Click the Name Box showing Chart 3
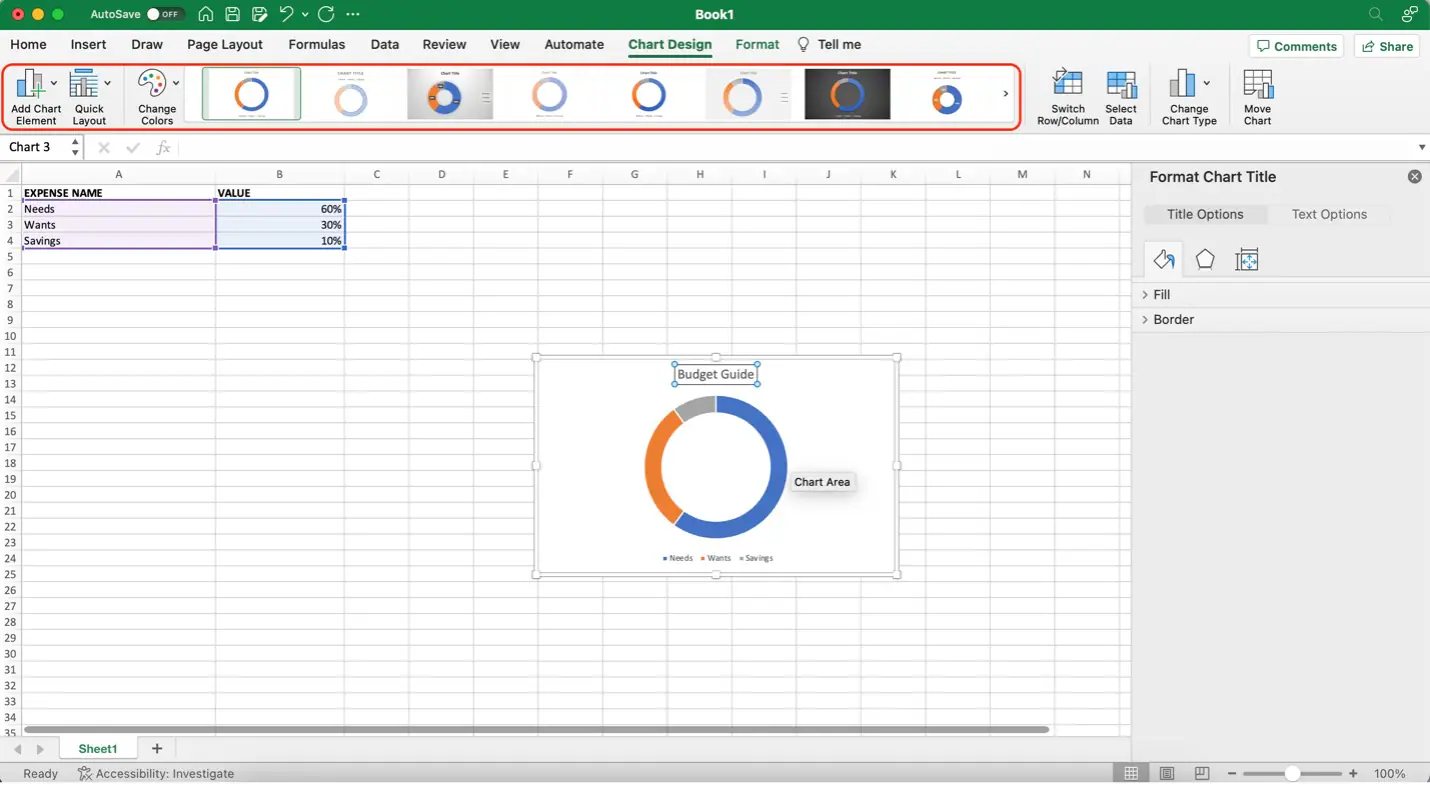The height and width of the screenshot is (785, 1430). (x=35, y=147)
